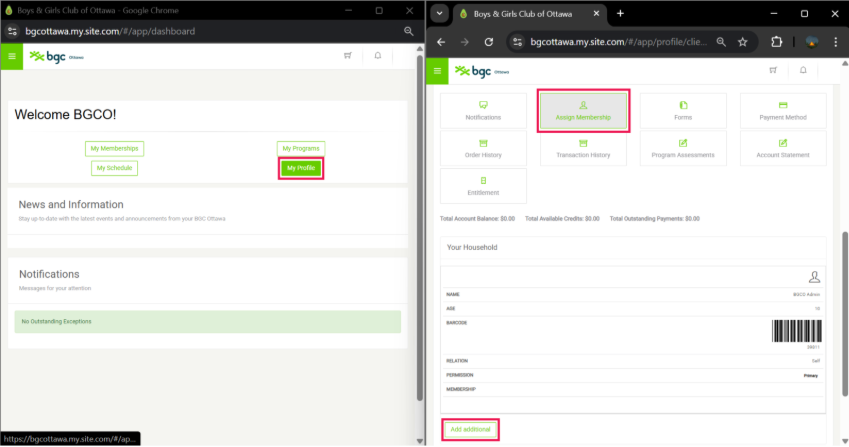Open the Payment Method tile
The width and height of the screenshot is (849, 447).
[783, 110]
